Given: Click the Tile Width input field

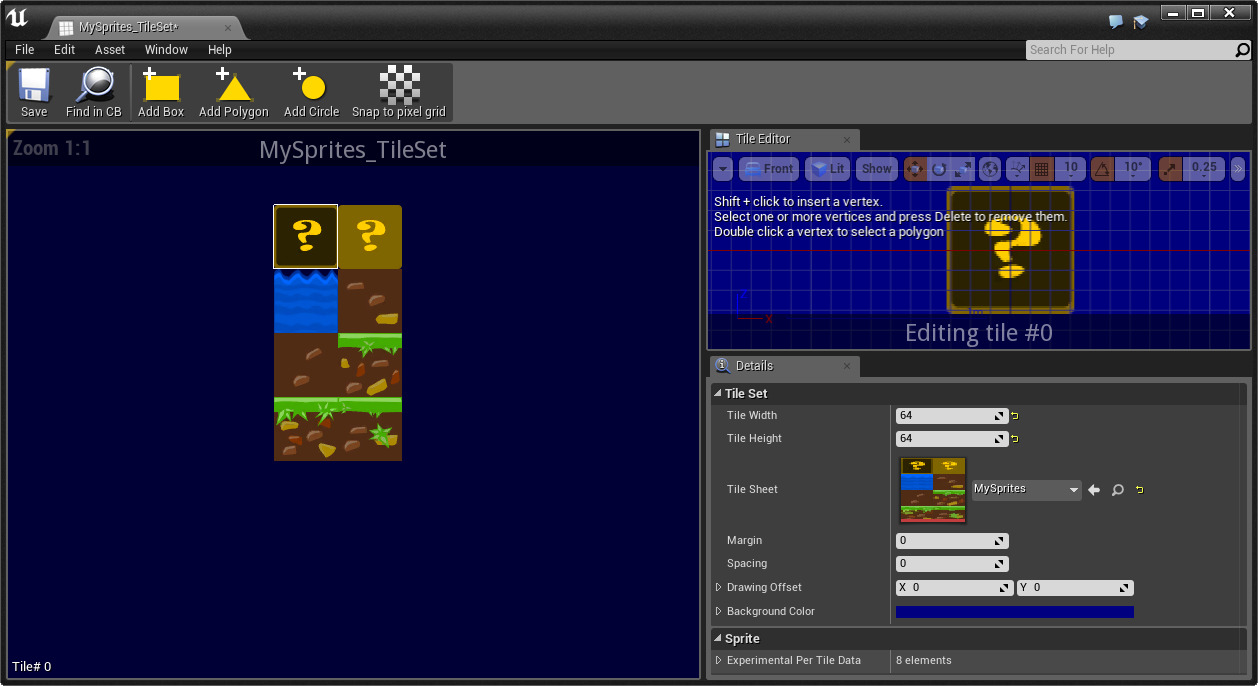Looking at the screenshot, I should click(951, 416).
